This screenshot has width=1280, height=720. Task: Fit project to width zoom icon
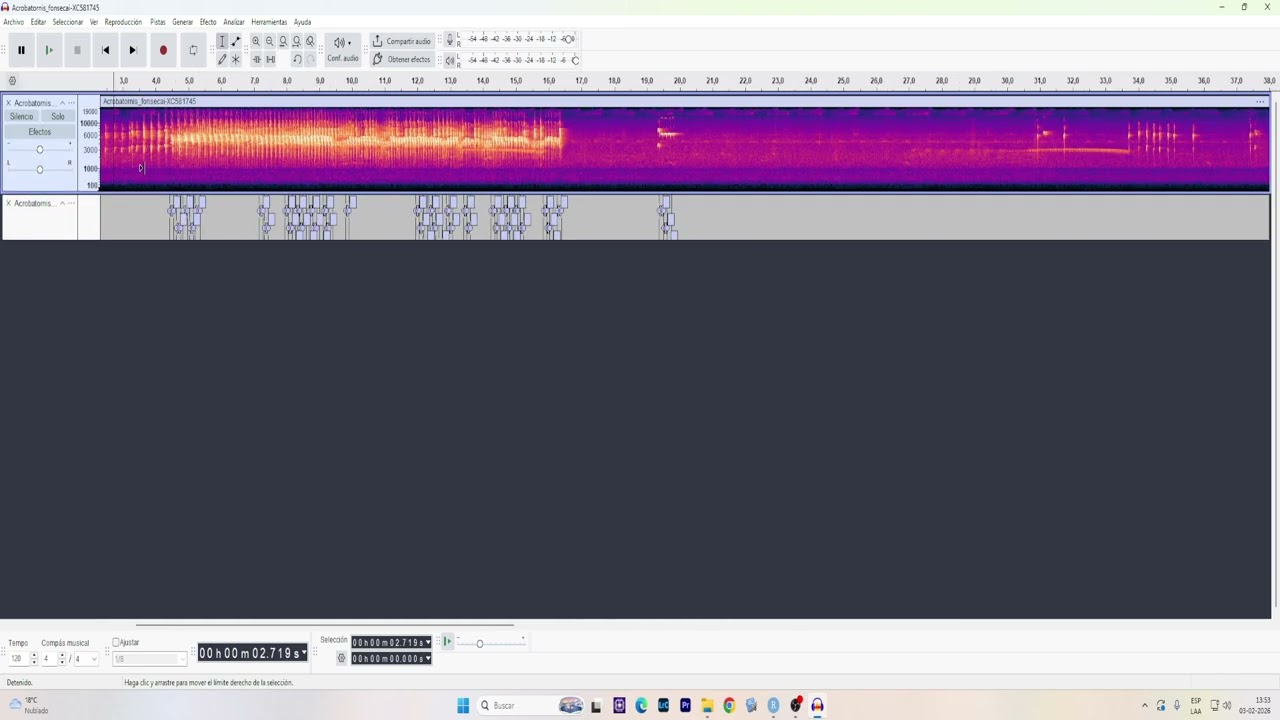[296, 41]
